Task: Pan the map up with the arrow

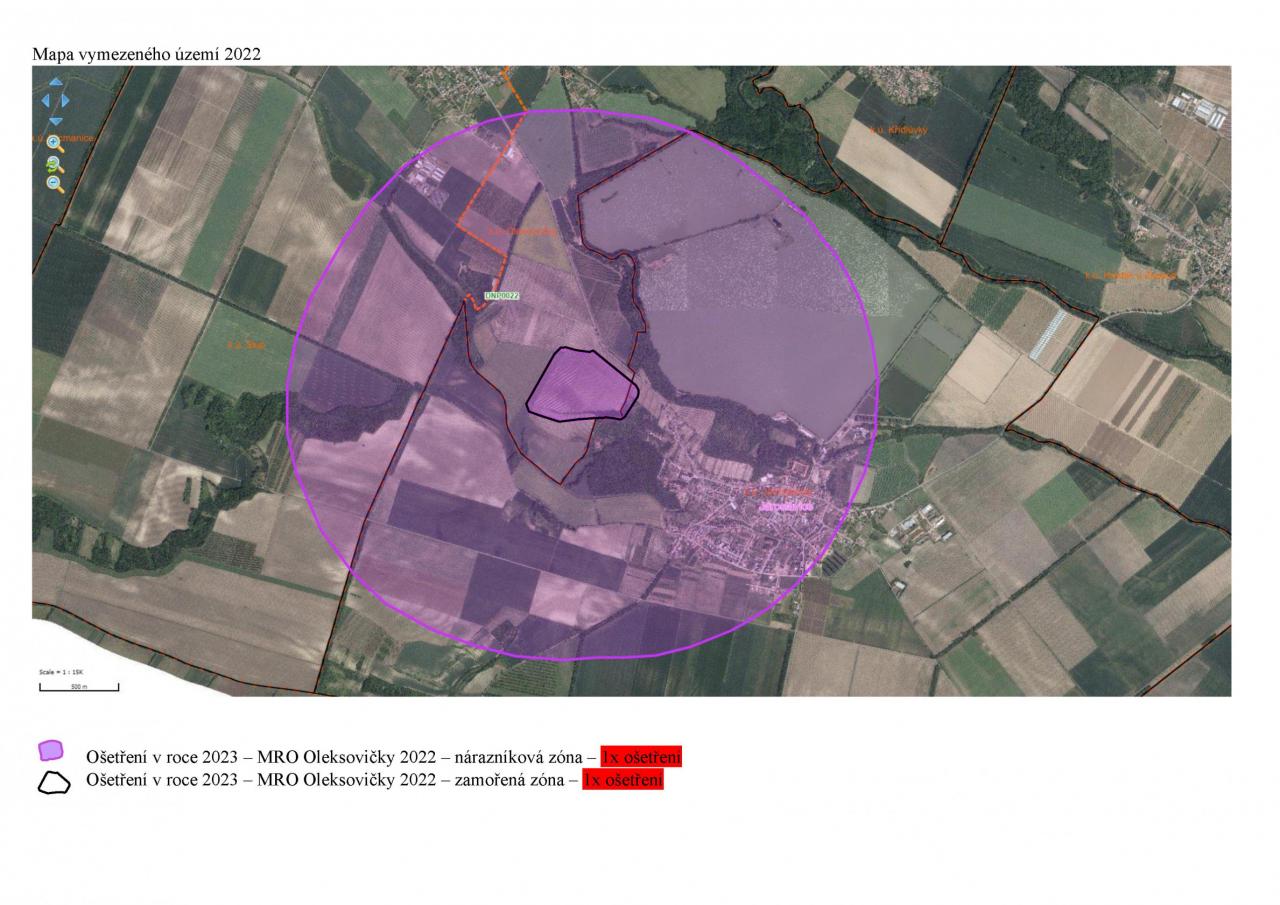Action: point(55,82)
